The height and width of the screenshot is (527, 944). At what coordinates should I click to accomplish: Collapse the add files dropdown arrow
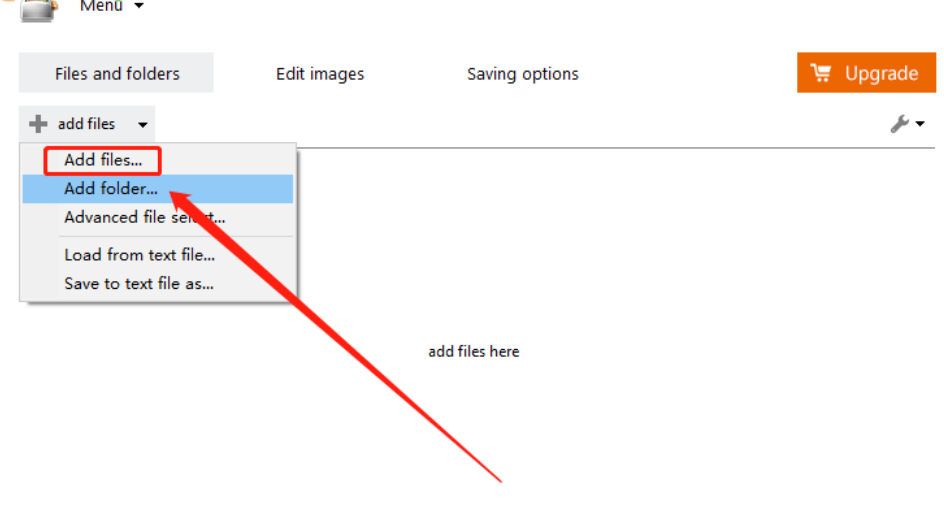(143, 125)
